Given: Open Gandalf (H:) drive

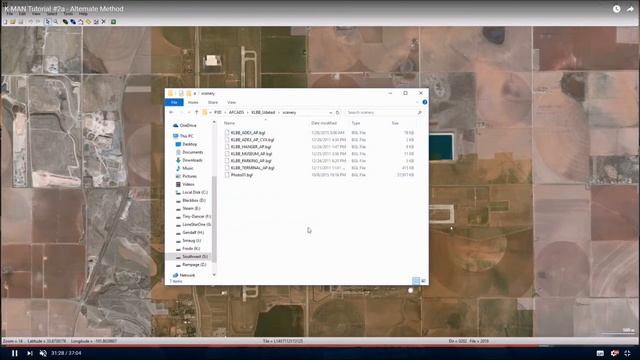Looking at the screenshot, I should point(193,233).
